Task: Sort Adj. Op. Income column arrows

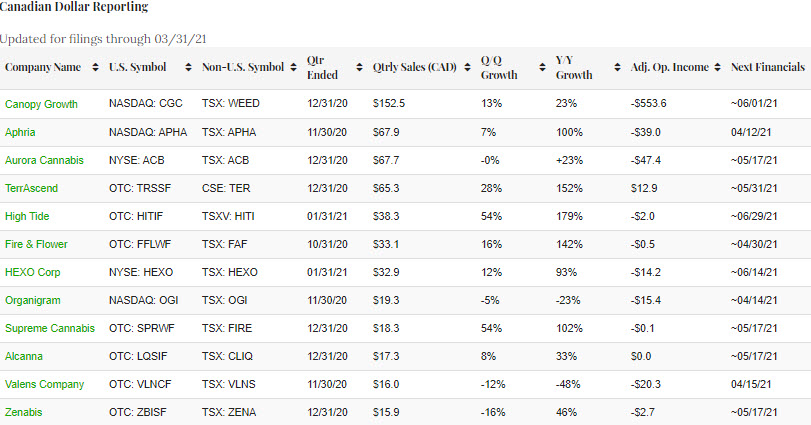Action: [x=718, y=68]
